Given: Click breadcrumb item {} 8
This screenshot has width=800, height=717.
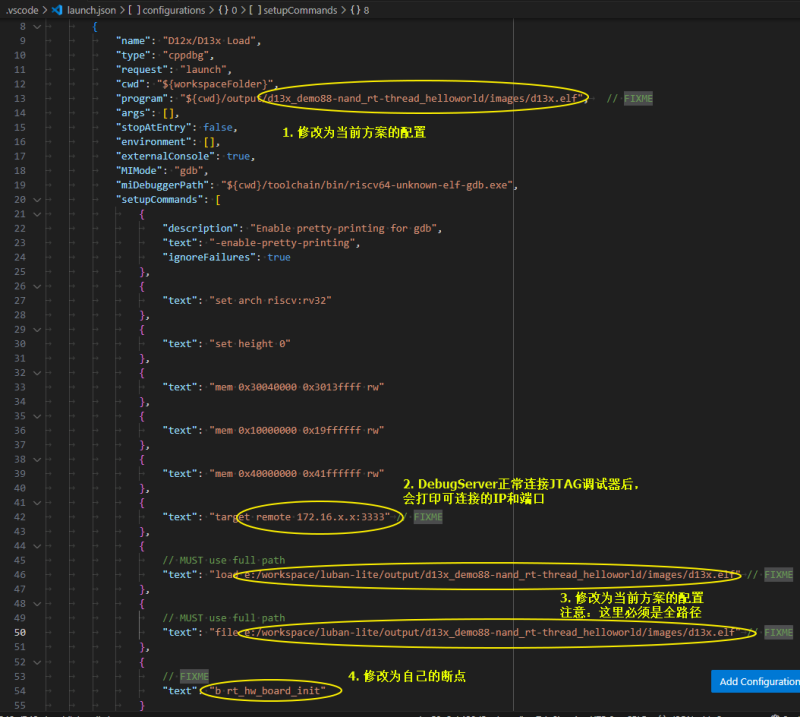Looking at the screenshot, I should [x=360, y=10].
